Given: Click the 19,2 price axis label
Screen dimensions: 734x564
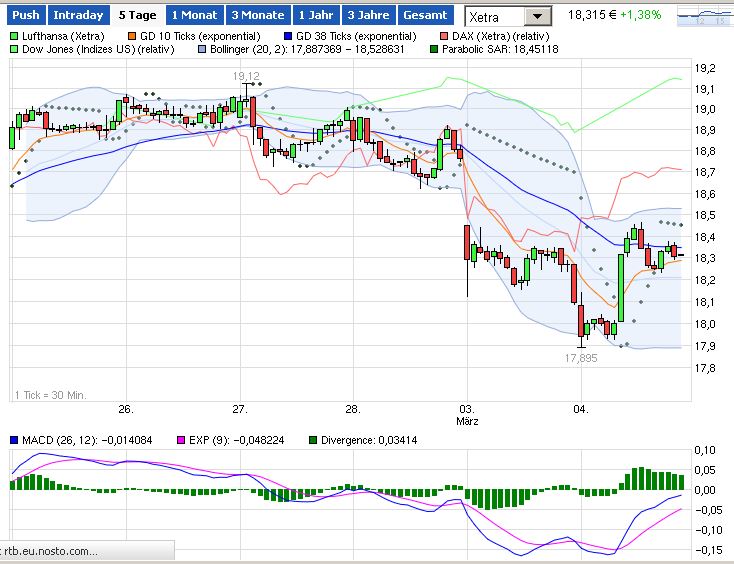Looking at the screenshot, I should [705, 68].
